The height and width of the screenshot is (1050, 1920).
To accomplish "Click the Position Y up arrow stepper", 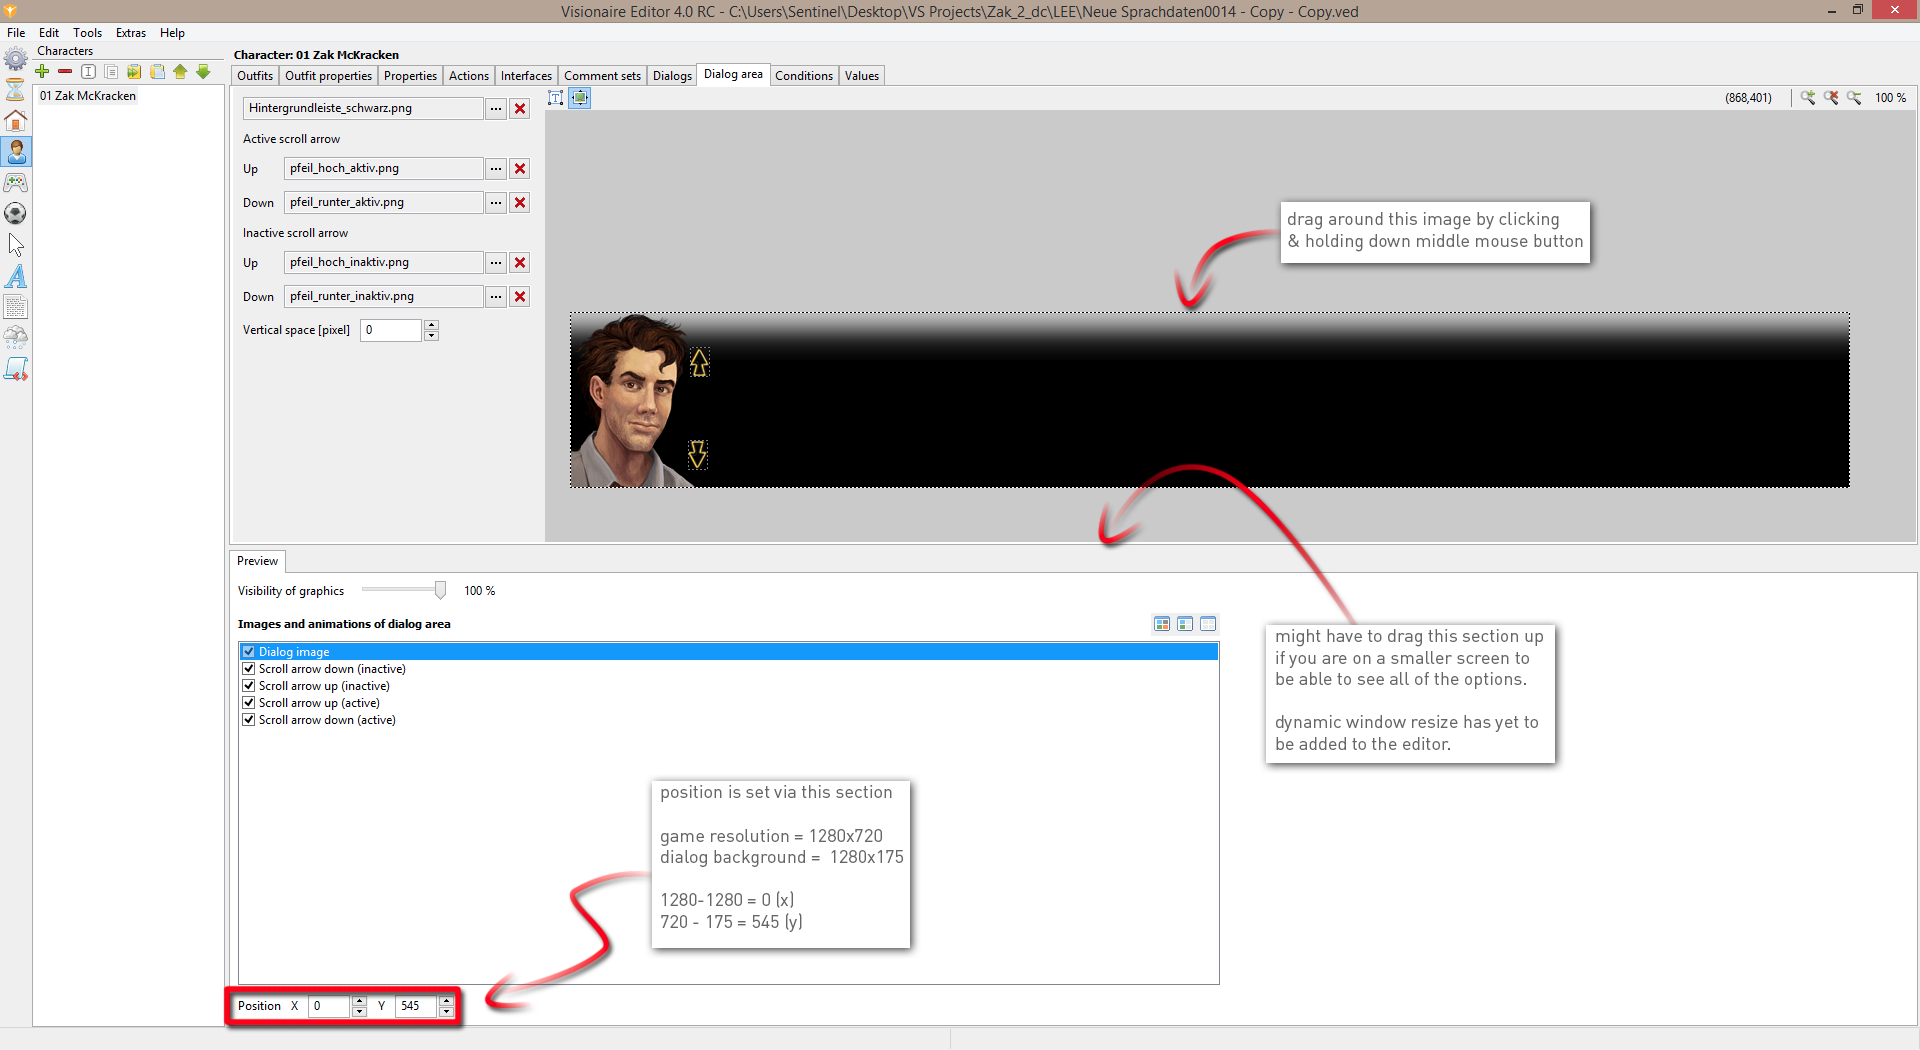I will click(446, 1001).
